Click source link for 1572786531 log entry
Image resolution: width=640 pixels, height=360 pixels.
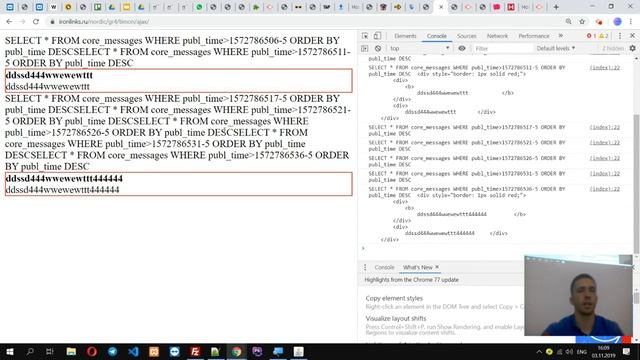604,173
